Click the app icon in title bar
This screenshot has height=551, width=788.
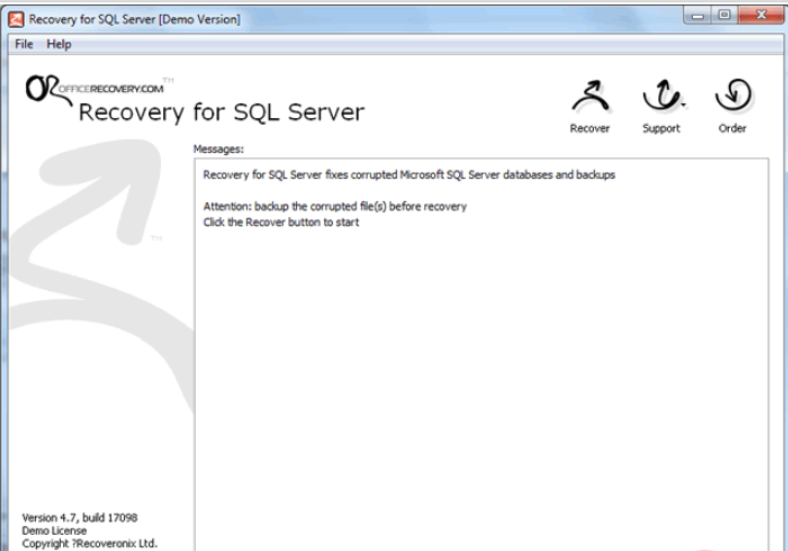coord(16,20)
